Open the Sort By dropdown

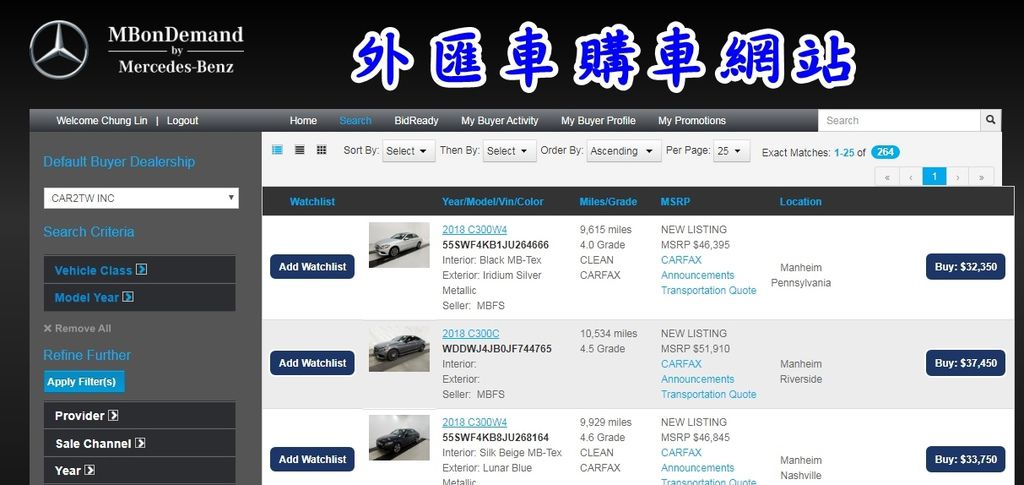point(408,151)
